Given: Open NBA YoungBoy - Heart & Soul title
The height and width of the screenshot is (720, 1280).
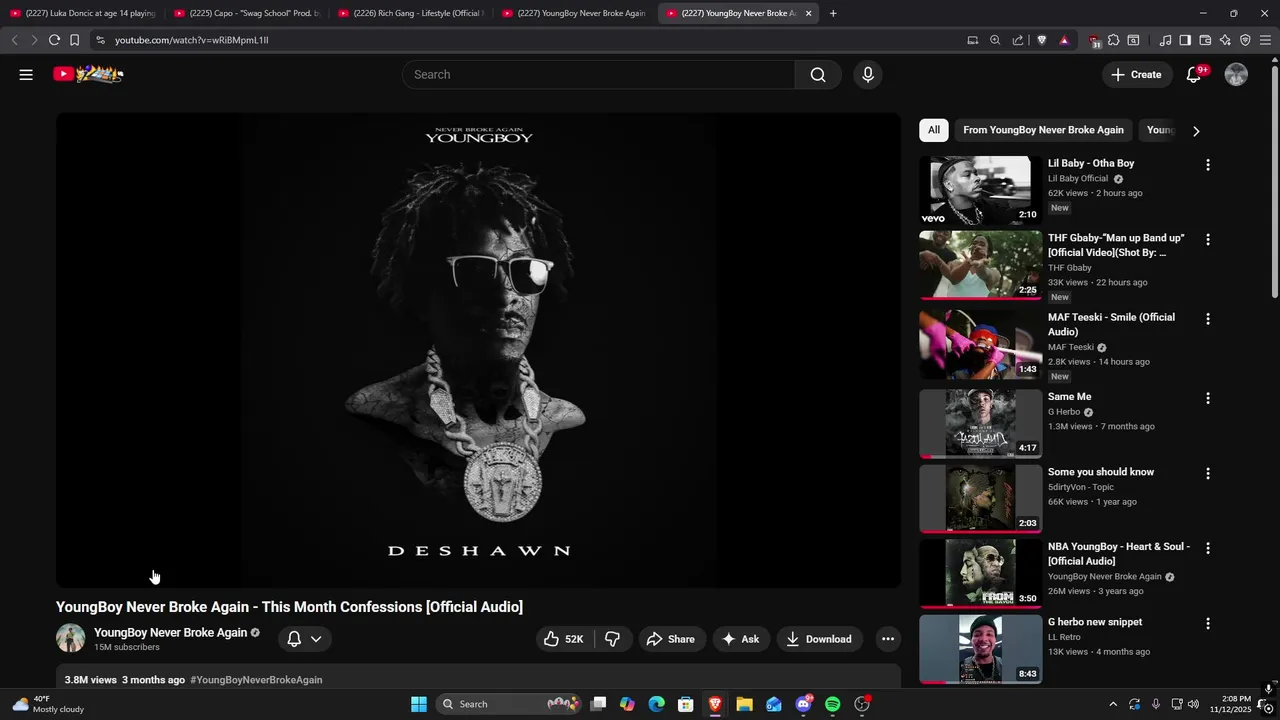Looking at the screenshot, I should click(x=1118, y=554).
